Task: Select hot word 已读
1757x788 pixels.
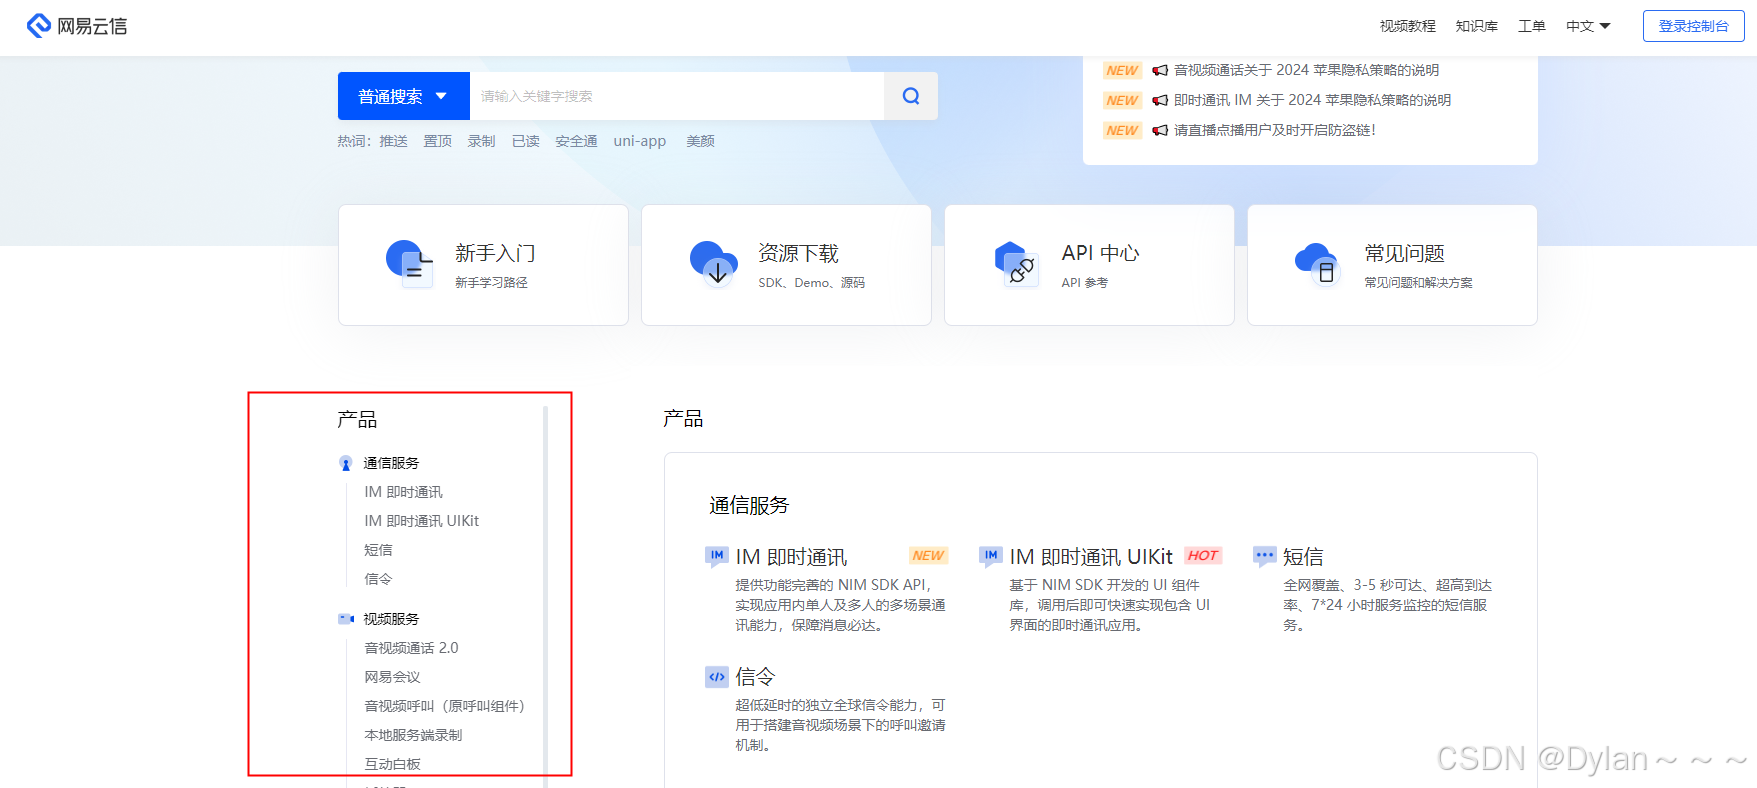Action: (x=525, y=141)
